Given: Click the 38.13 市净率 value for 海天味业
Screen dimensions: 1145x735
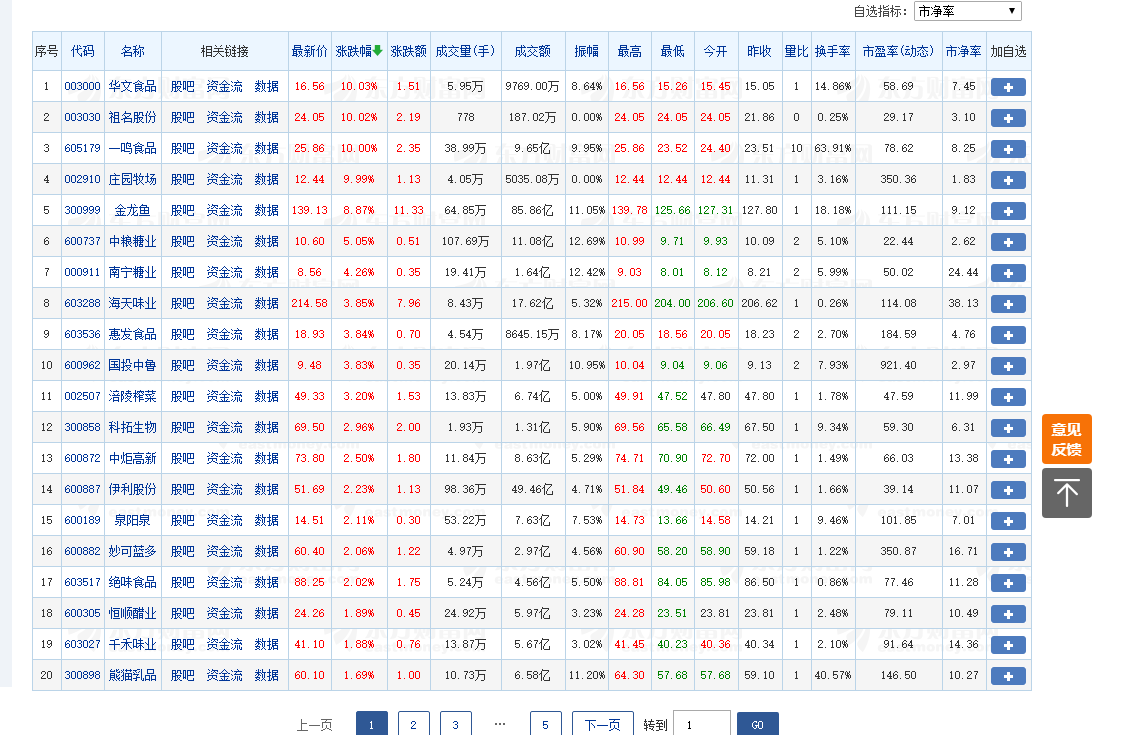Looking at the screenshot, I should (963, 304).
